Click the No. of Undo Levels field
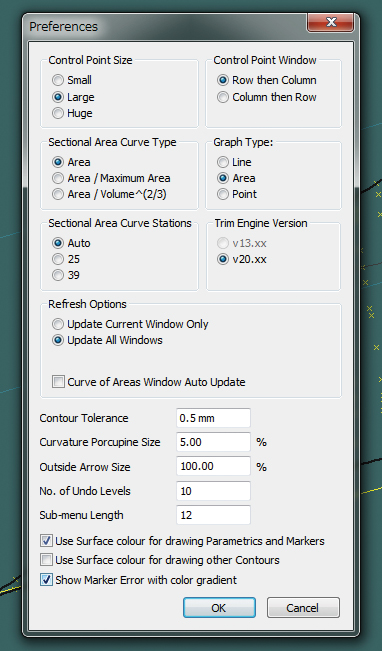382x651 pixels. [213, 491]
